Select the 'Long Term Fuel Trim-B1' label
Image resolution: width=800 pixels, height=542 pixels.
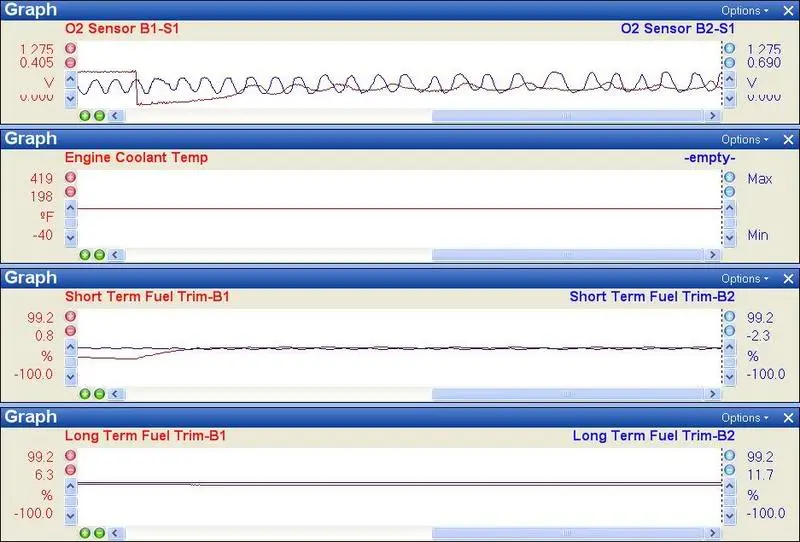click(145, 435)
